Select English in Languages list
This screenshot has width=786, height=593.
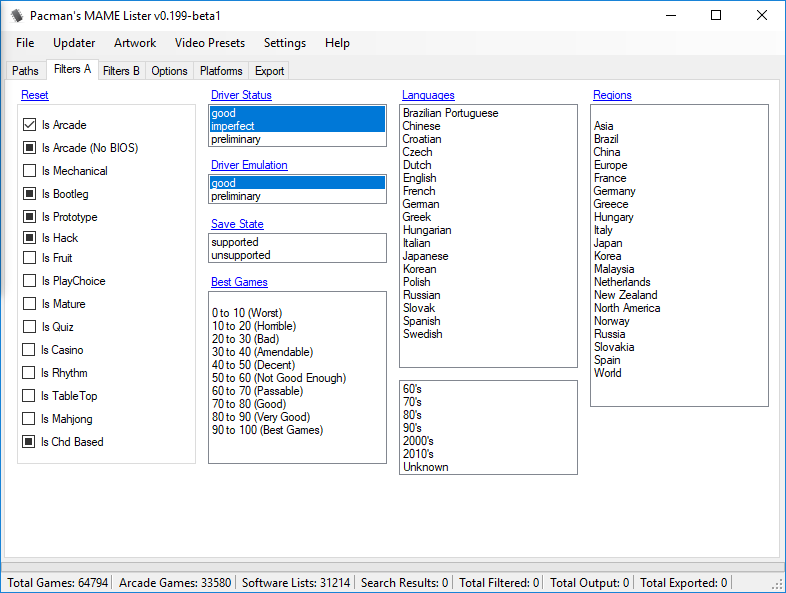(488, 178)
